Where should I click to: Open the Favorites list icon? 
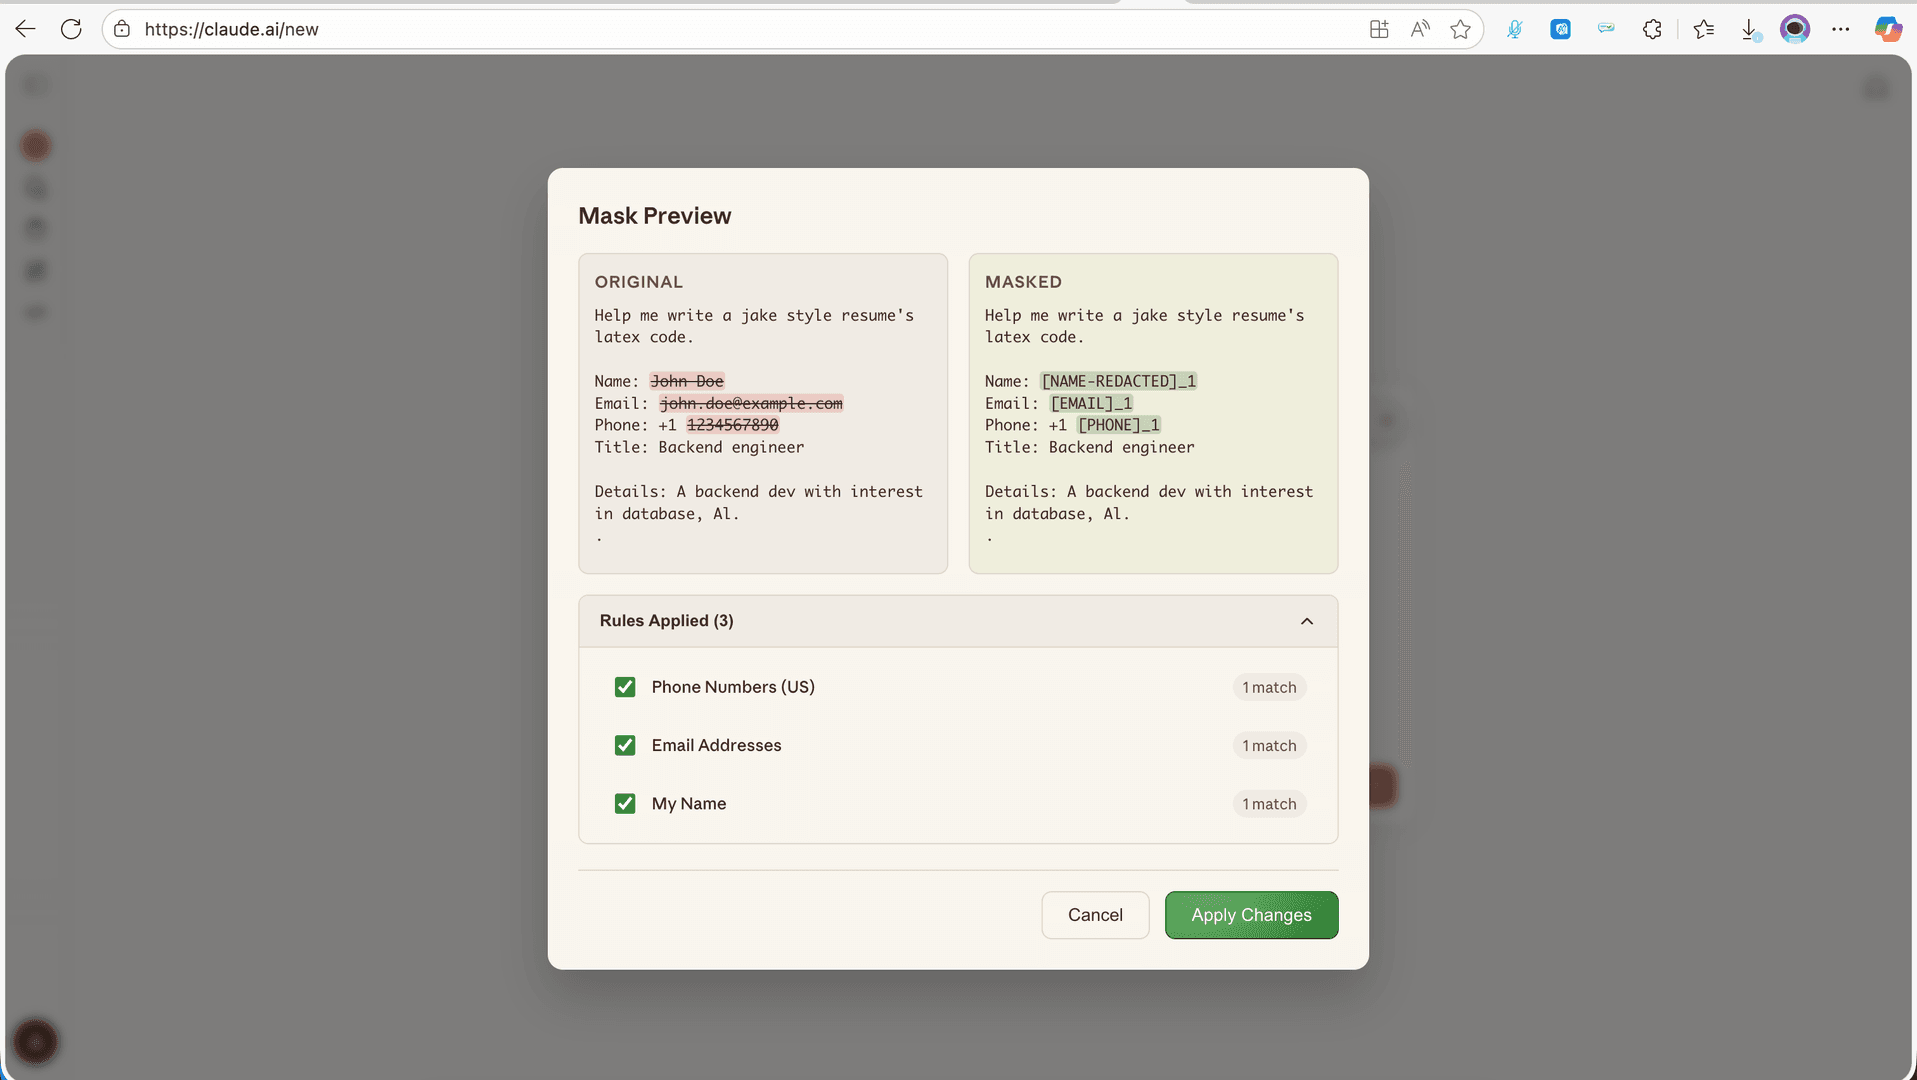(x=1704, y=29)
